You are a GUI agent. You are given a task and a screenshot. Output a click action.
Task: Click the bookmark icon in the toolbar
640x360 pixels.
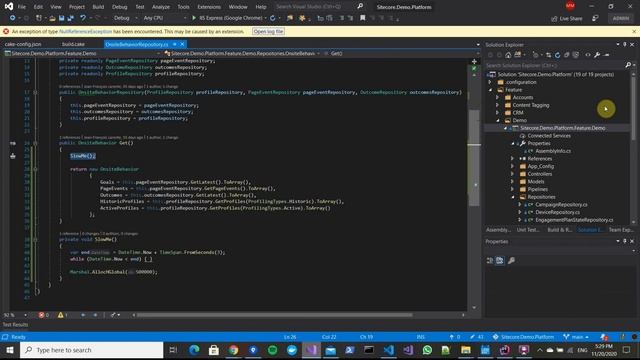point(362,18)
